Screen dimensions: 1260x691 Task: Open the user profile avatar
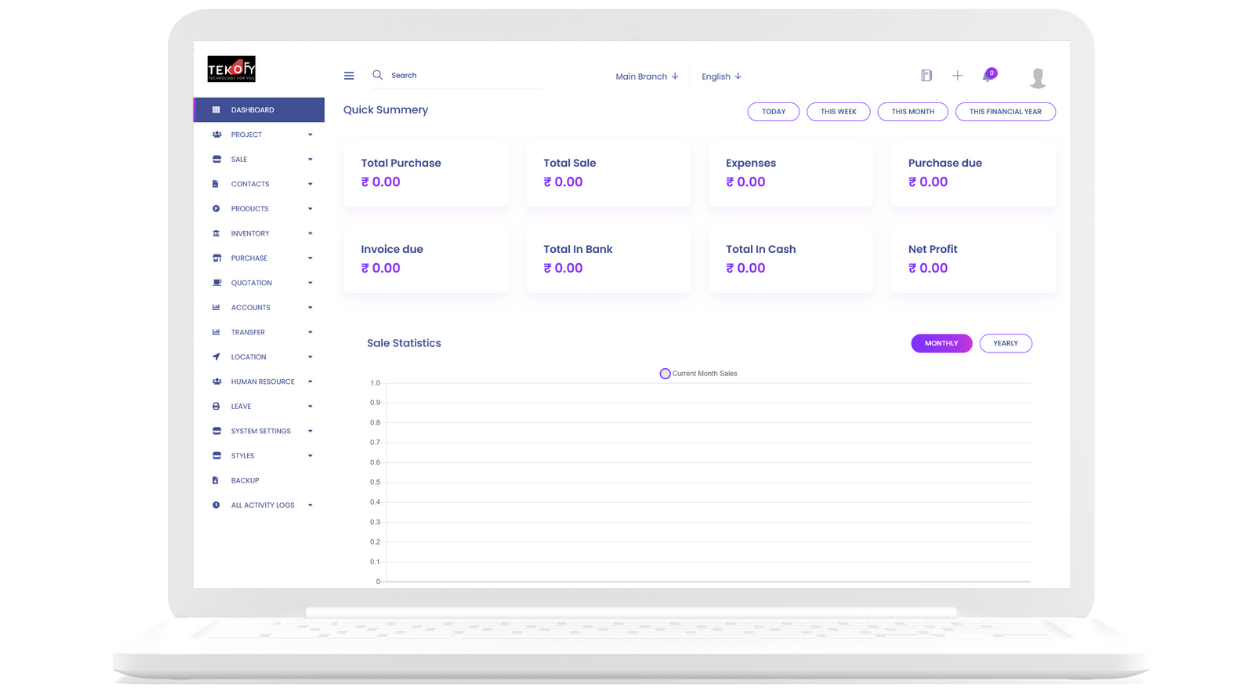[x=1038, y=78]
